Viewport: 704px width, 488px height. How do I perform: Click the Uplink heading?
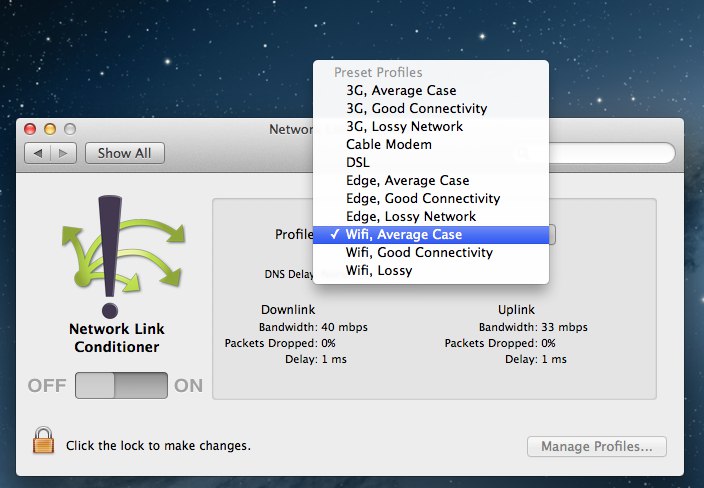click(x=516, y=310)
